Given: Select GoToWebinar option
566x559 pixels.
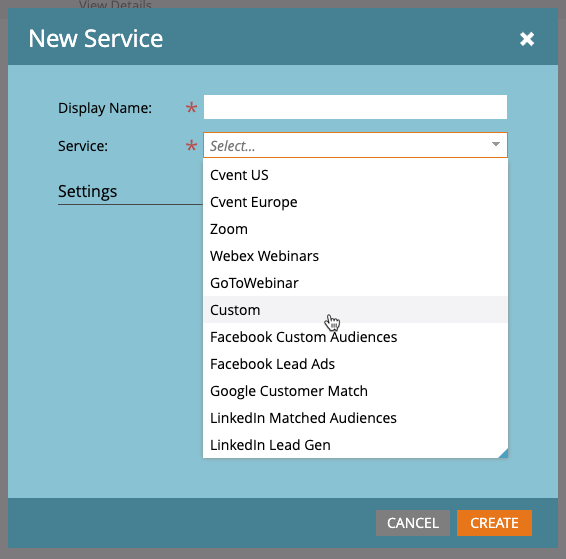Looking at the screenshot, I should [355, 283].
